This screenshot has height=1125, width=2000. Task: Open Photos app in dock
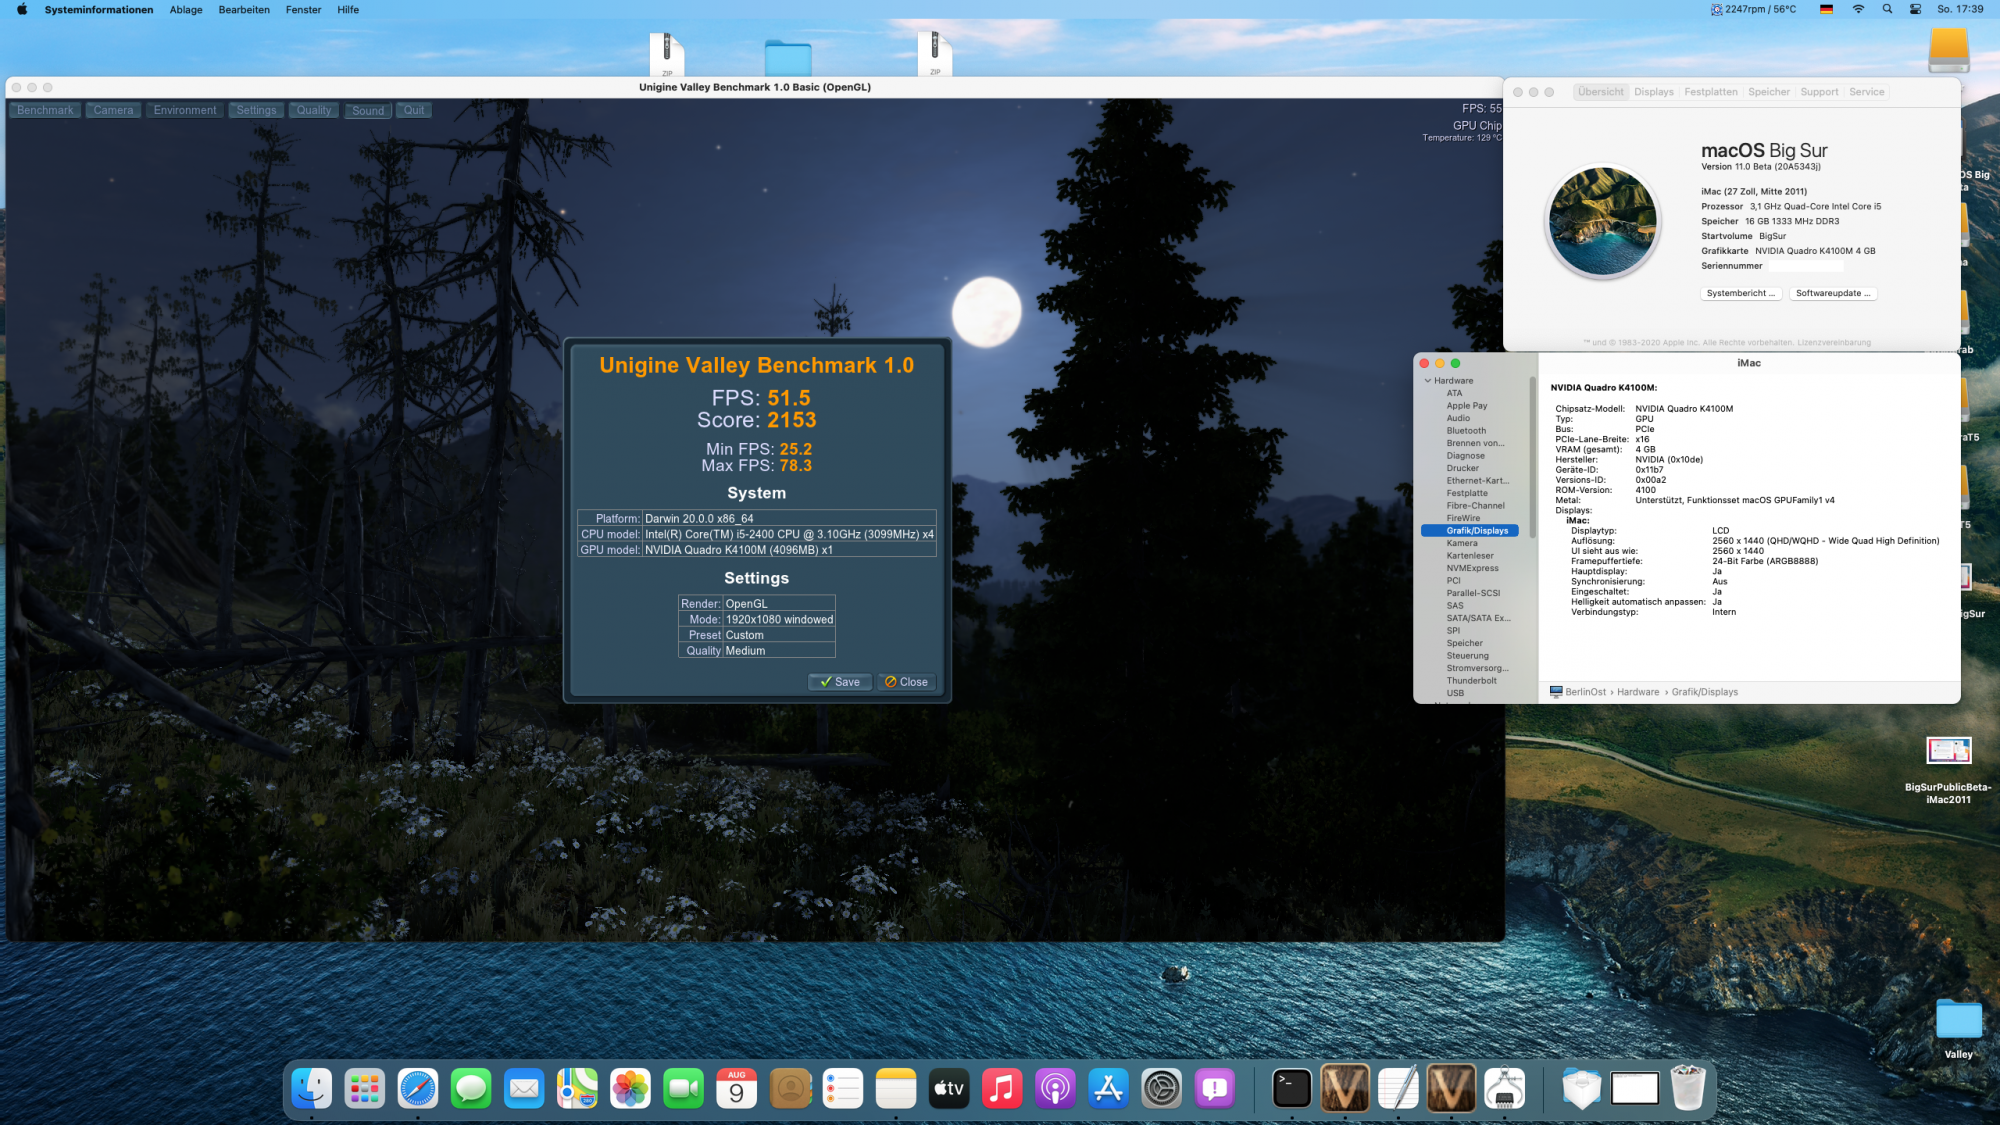[630, 1088]
